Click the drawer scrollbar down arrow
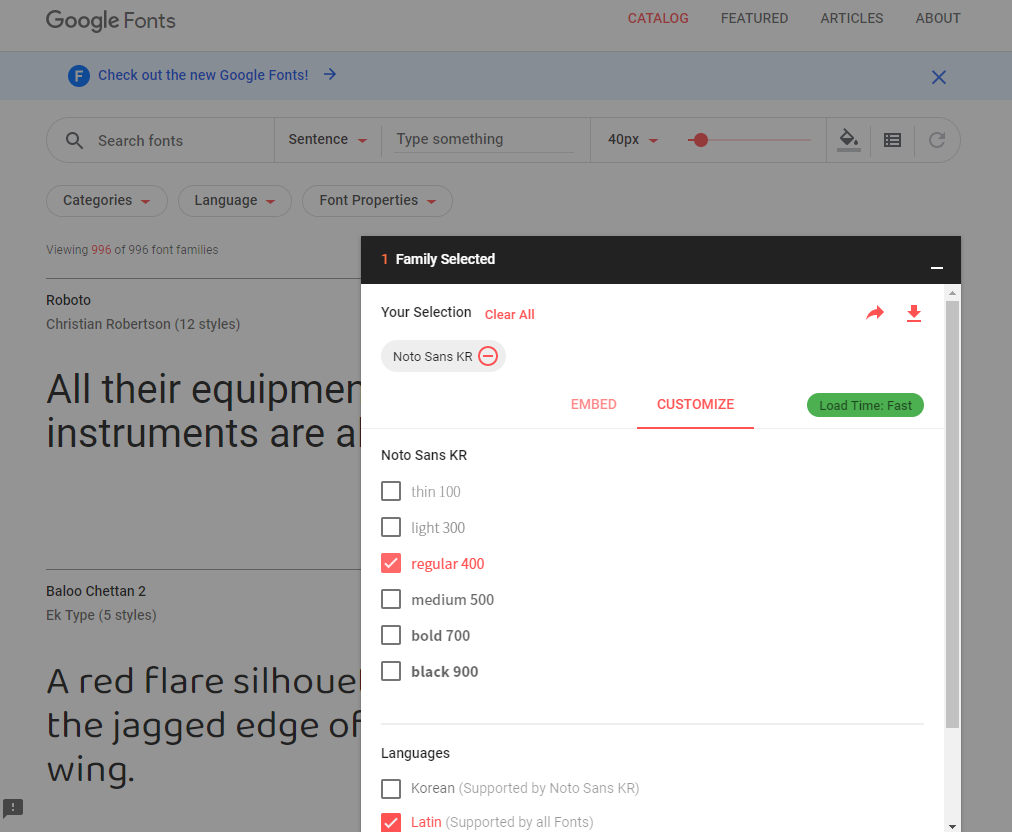Viewport: 1012px width, 832px height. point(952,826)
